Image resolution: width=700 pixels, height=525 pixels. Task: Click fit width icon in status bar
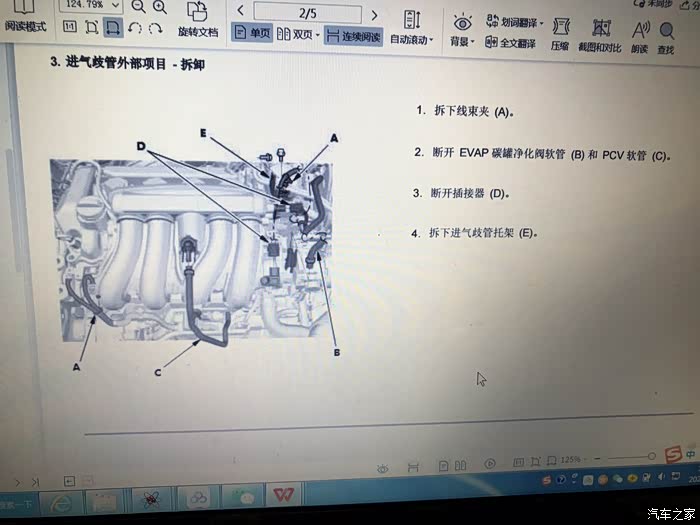click(x=552, y=461)
